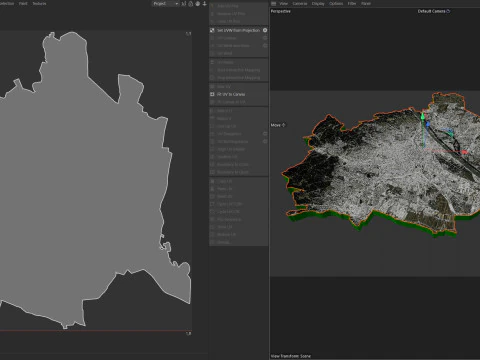
Task: Click the Boundary to Quad icon
Action: coord(212,172)
